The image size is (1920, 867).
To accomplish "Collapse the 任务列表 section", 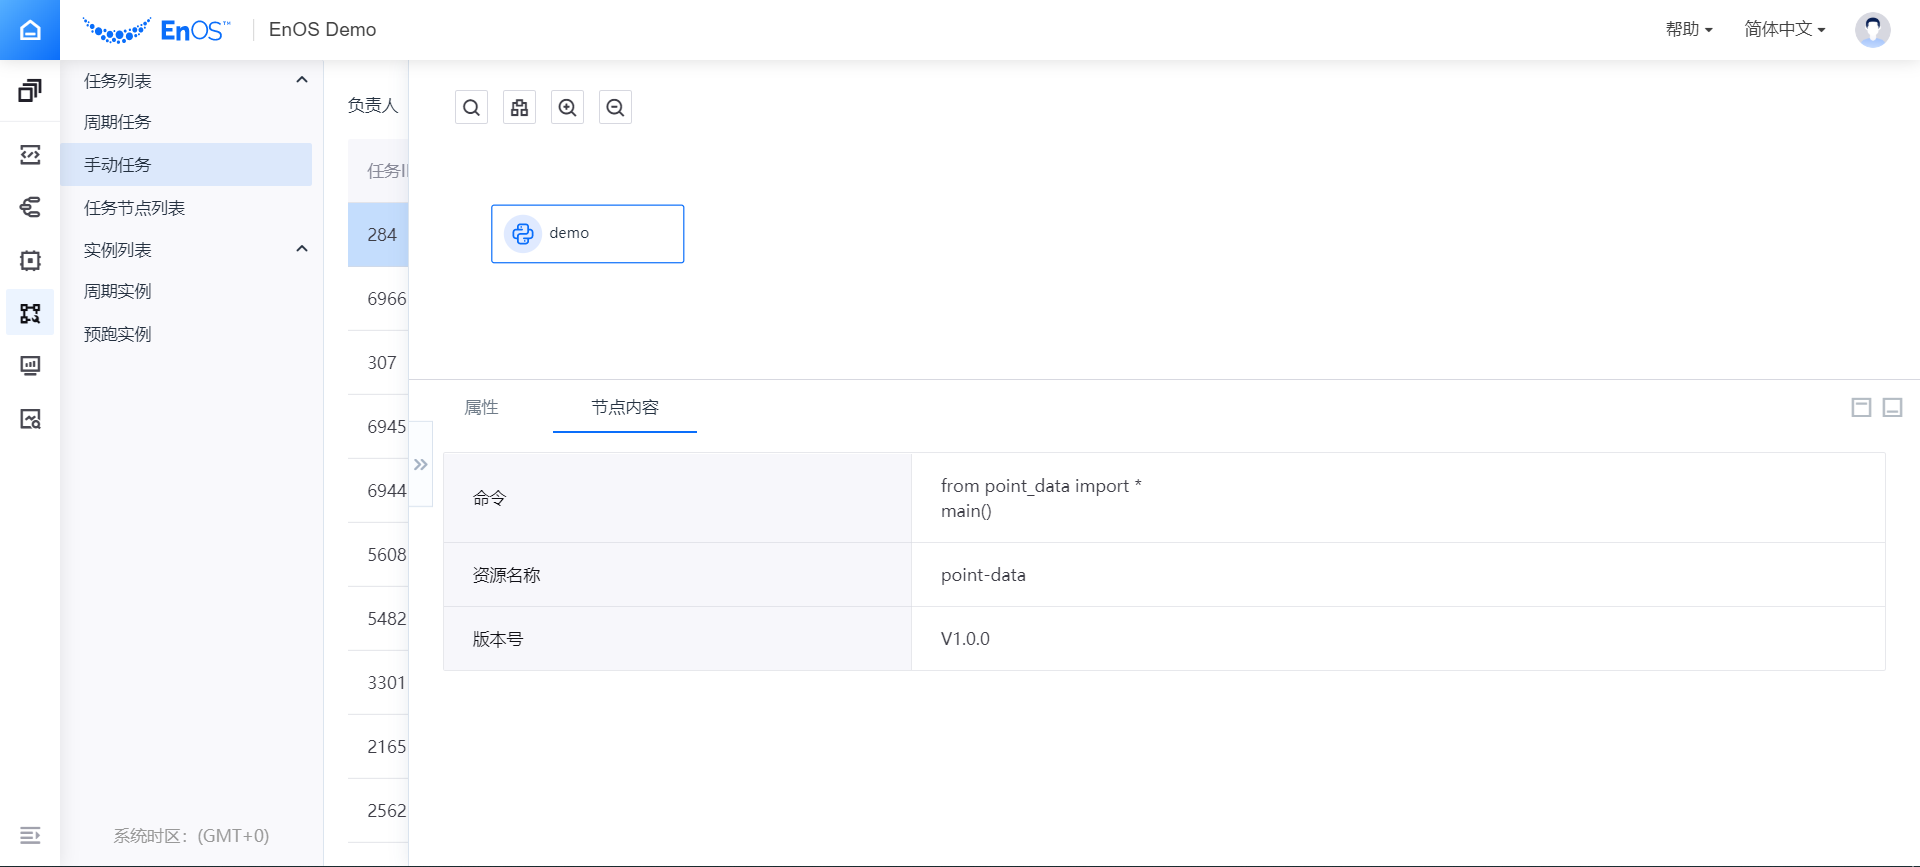I will coord(302,80).
